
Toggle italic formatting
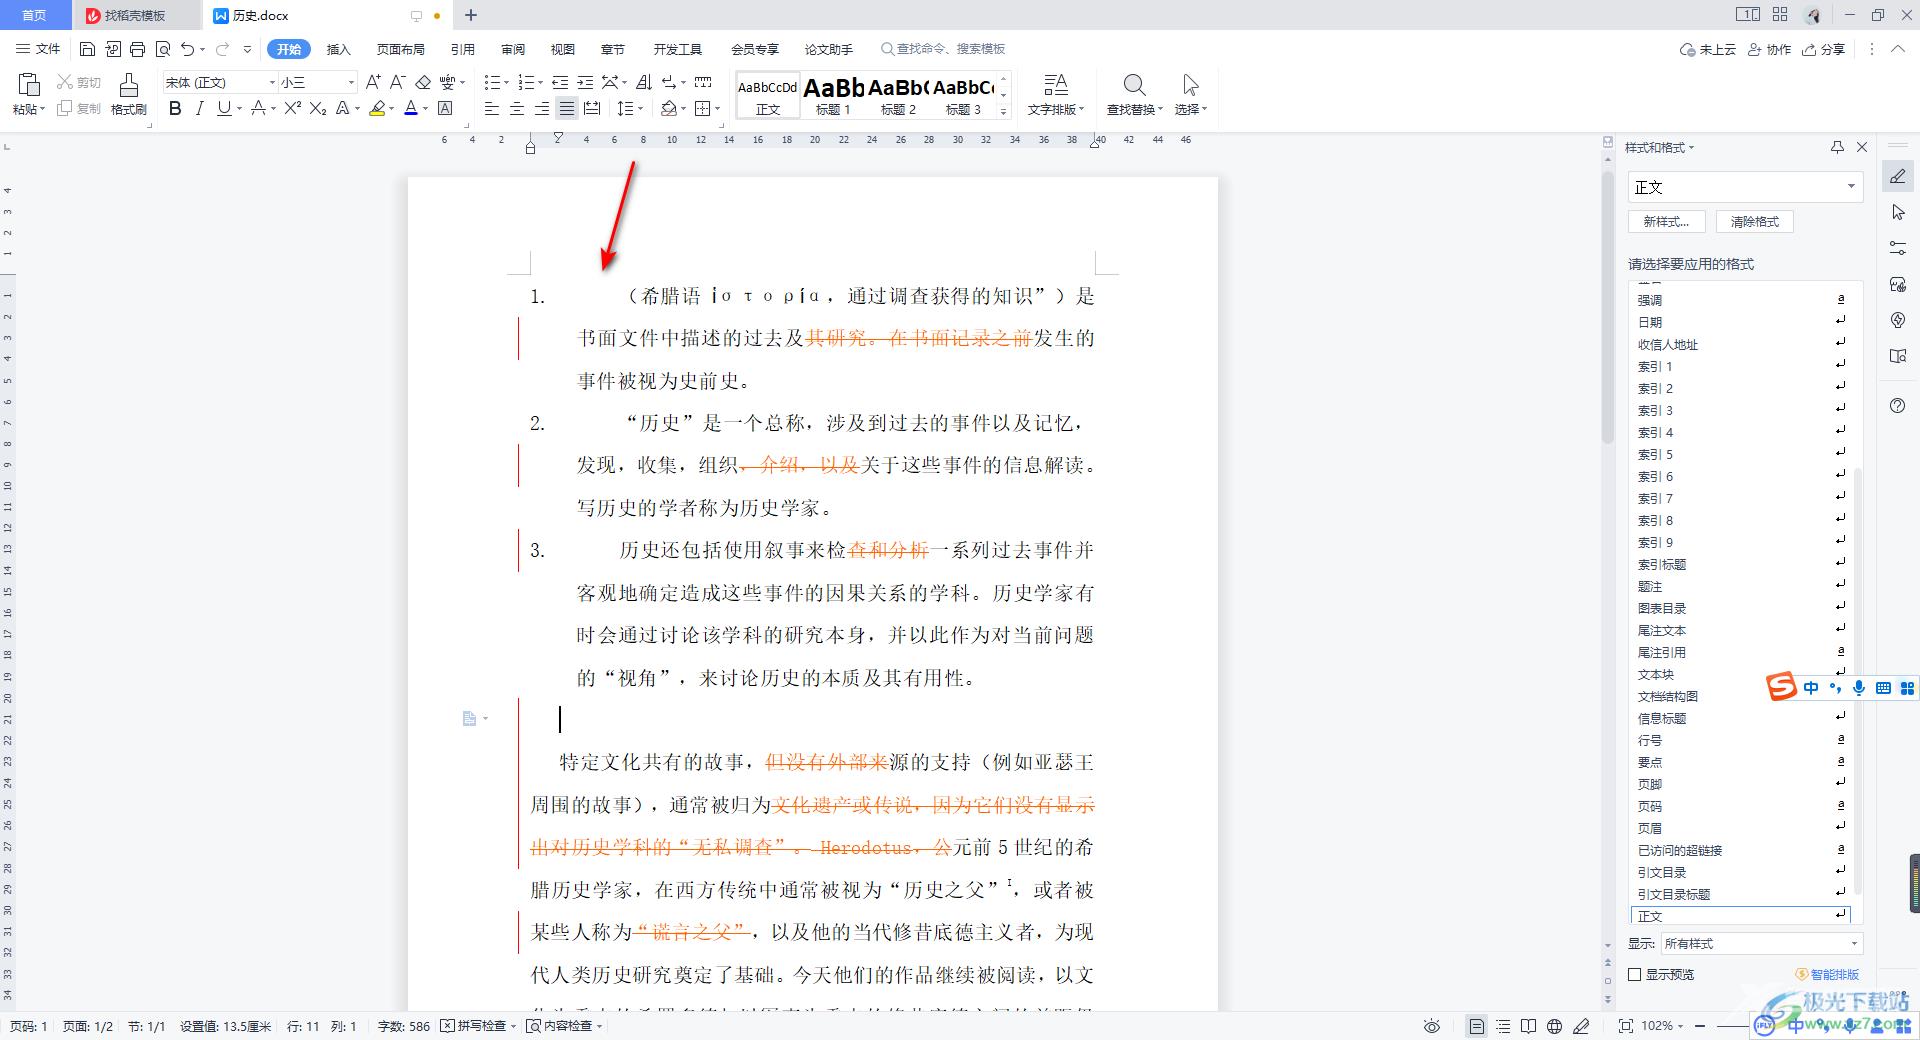(x=199, y=108)
